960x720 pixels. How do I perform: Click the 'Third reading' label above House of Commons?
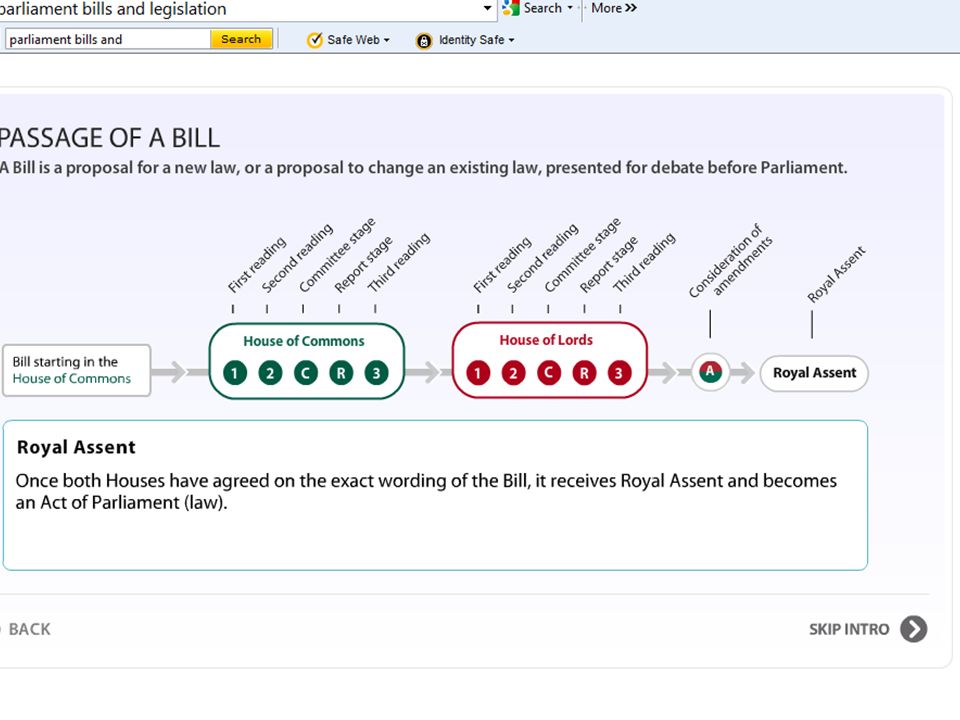pyautogui.click(x=399, y=262)
